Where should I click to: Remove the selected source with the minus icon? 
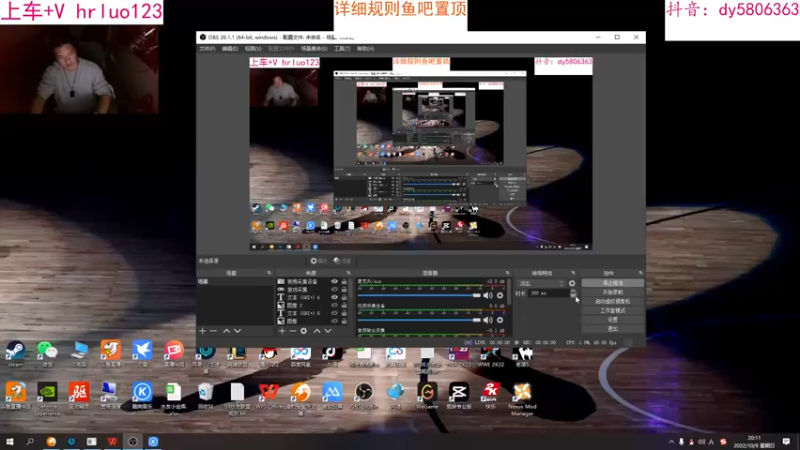(292, 331)
